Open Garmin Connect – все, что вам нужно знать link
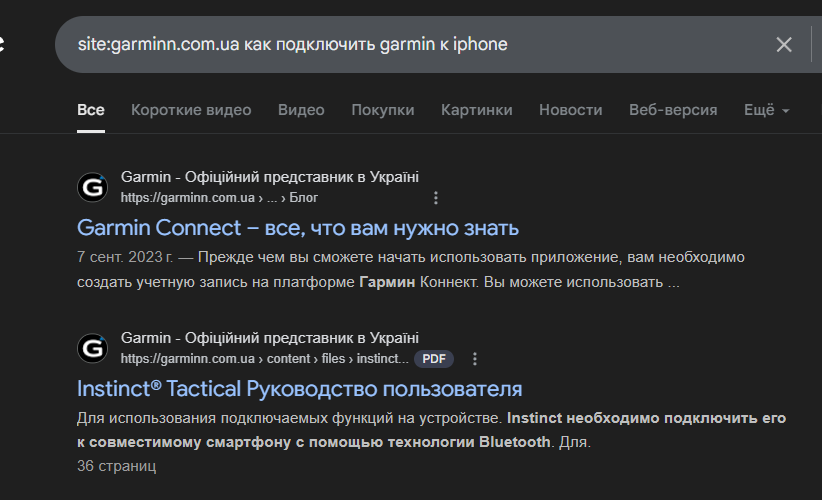Viewport: 822px width, 500px height. click(x=298, y=228)
